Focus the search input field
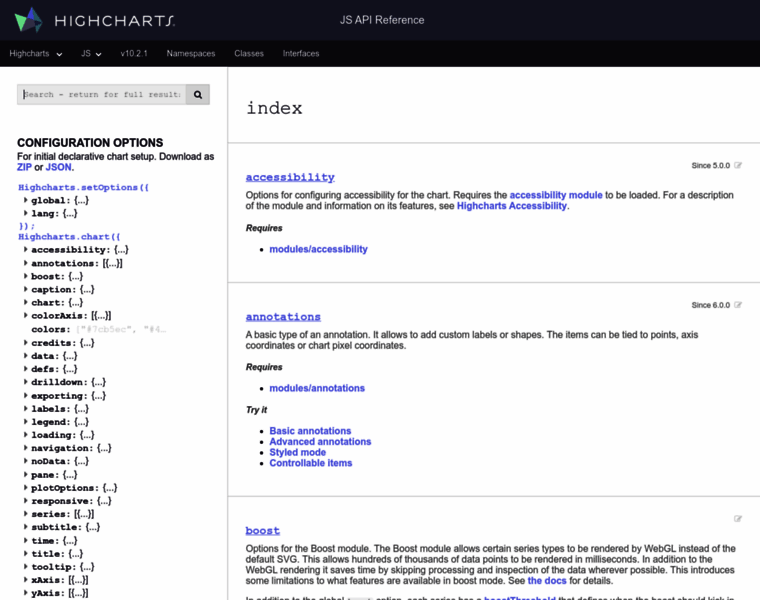Image resolution: width=760 pixels, height=600 pixels. pyautogui.click(x=102, y=95)
